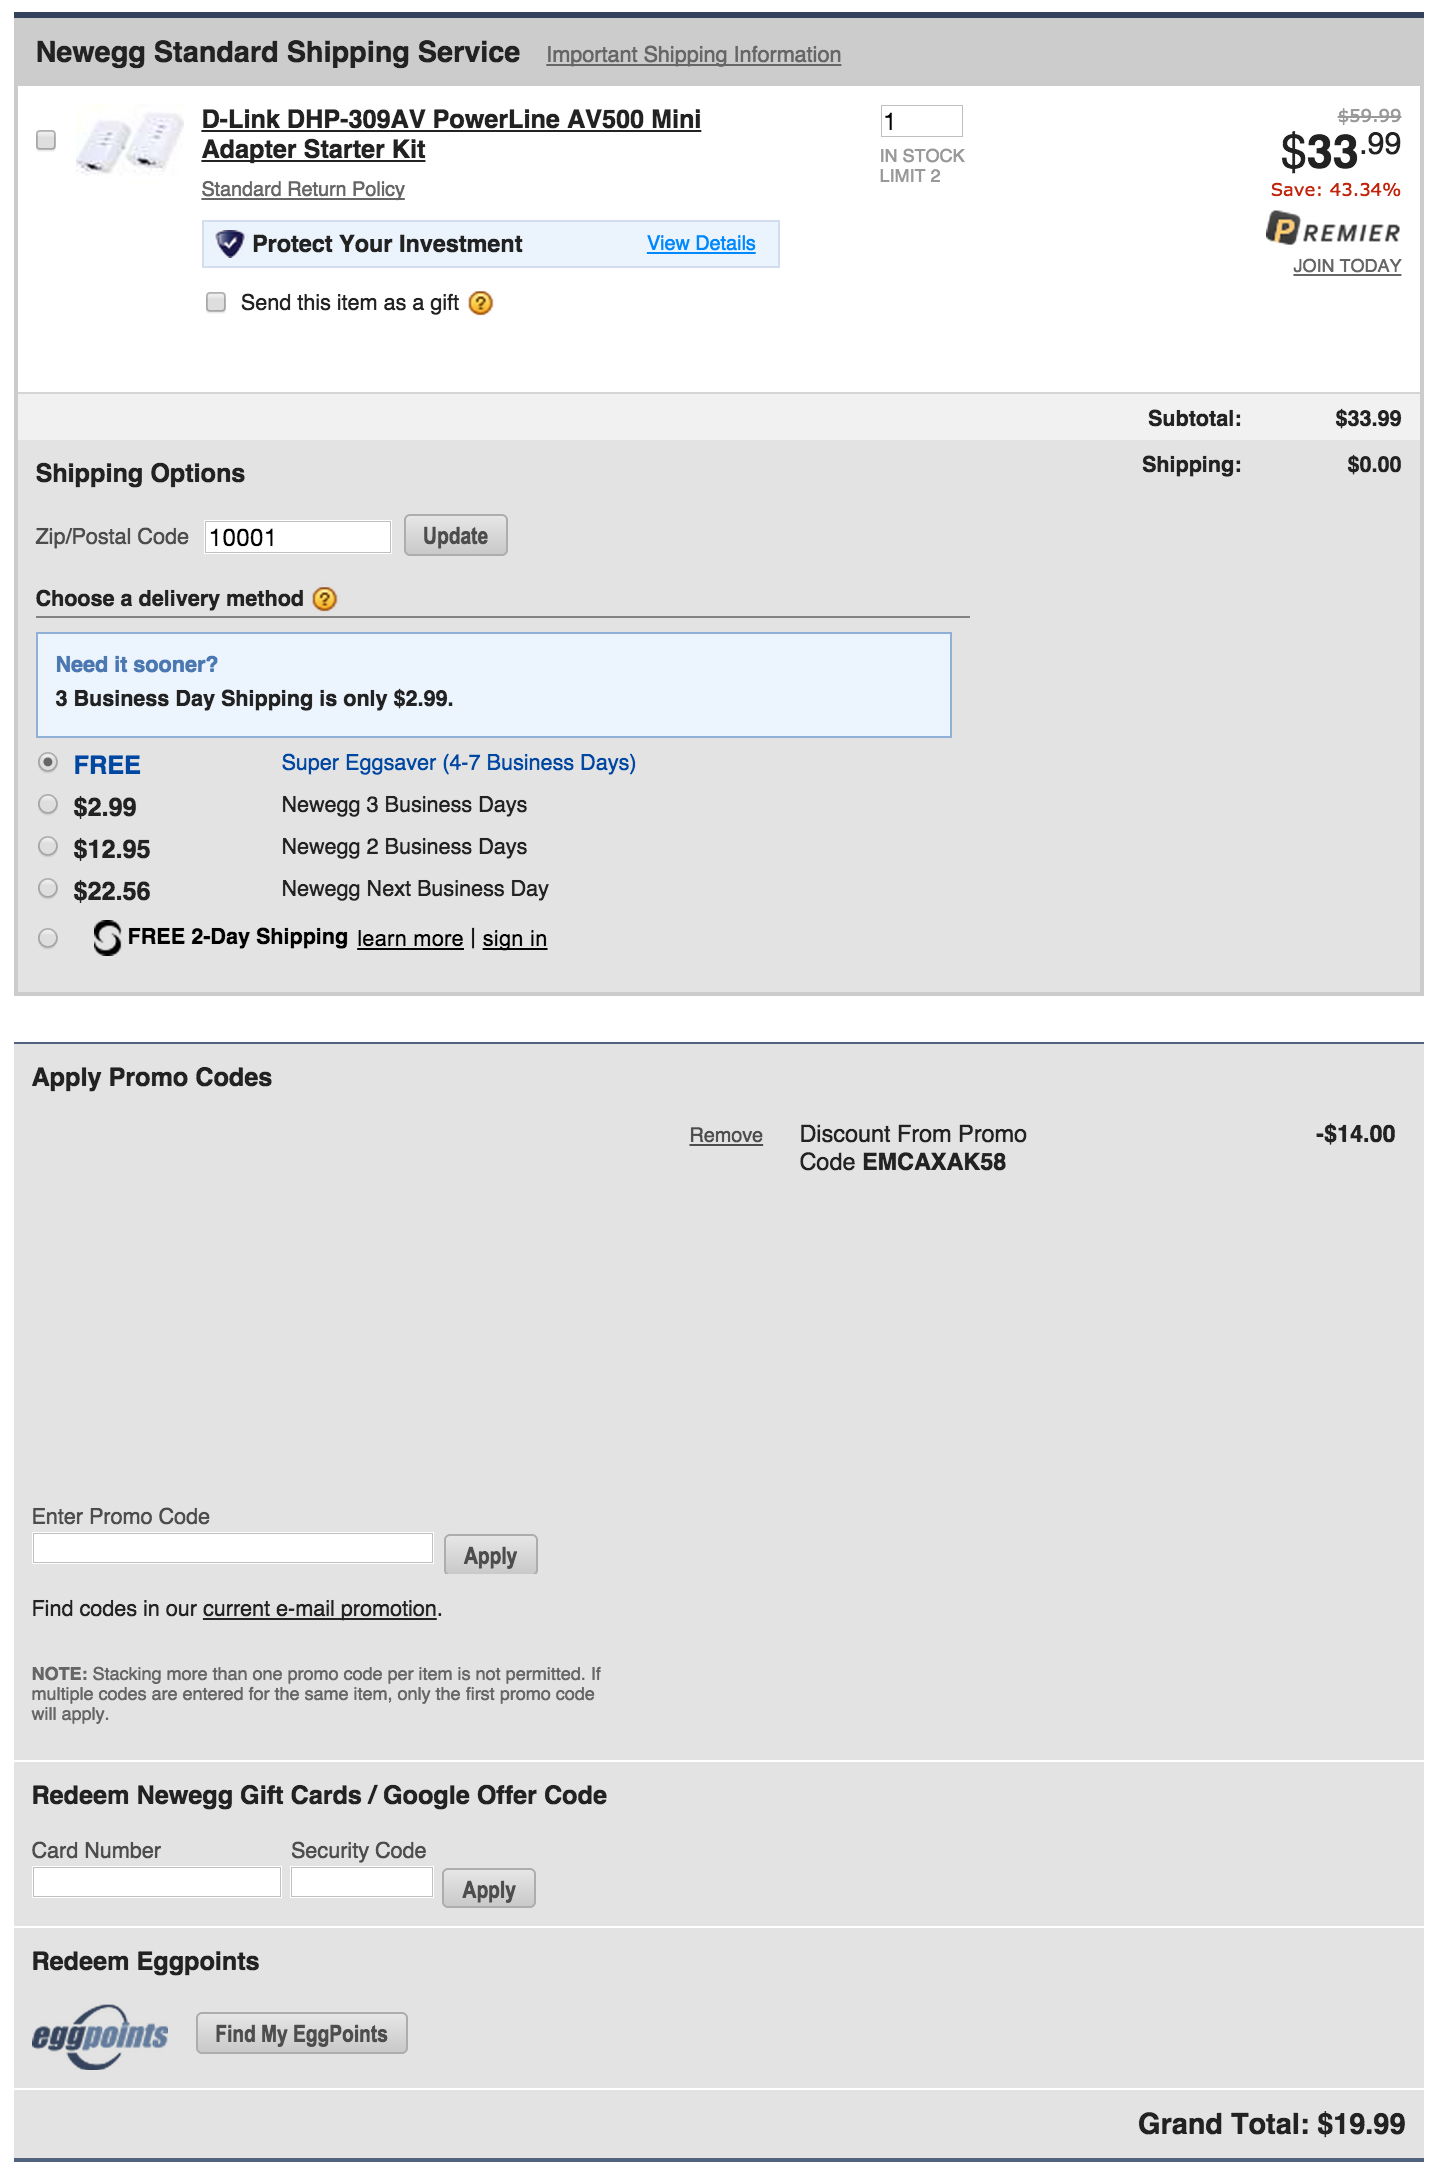This screenshot has width=1438, height=2176.
Task: Remove promo code EMCAXAK58 discount
Action: 726,1135
